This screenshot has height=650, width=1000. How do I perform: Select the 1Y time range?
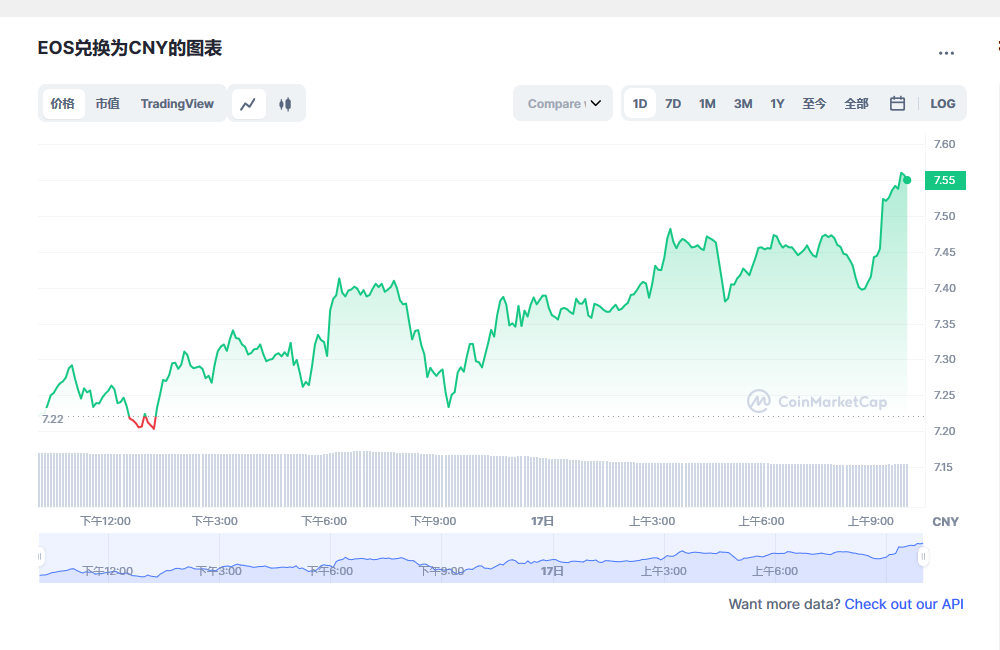777,103
